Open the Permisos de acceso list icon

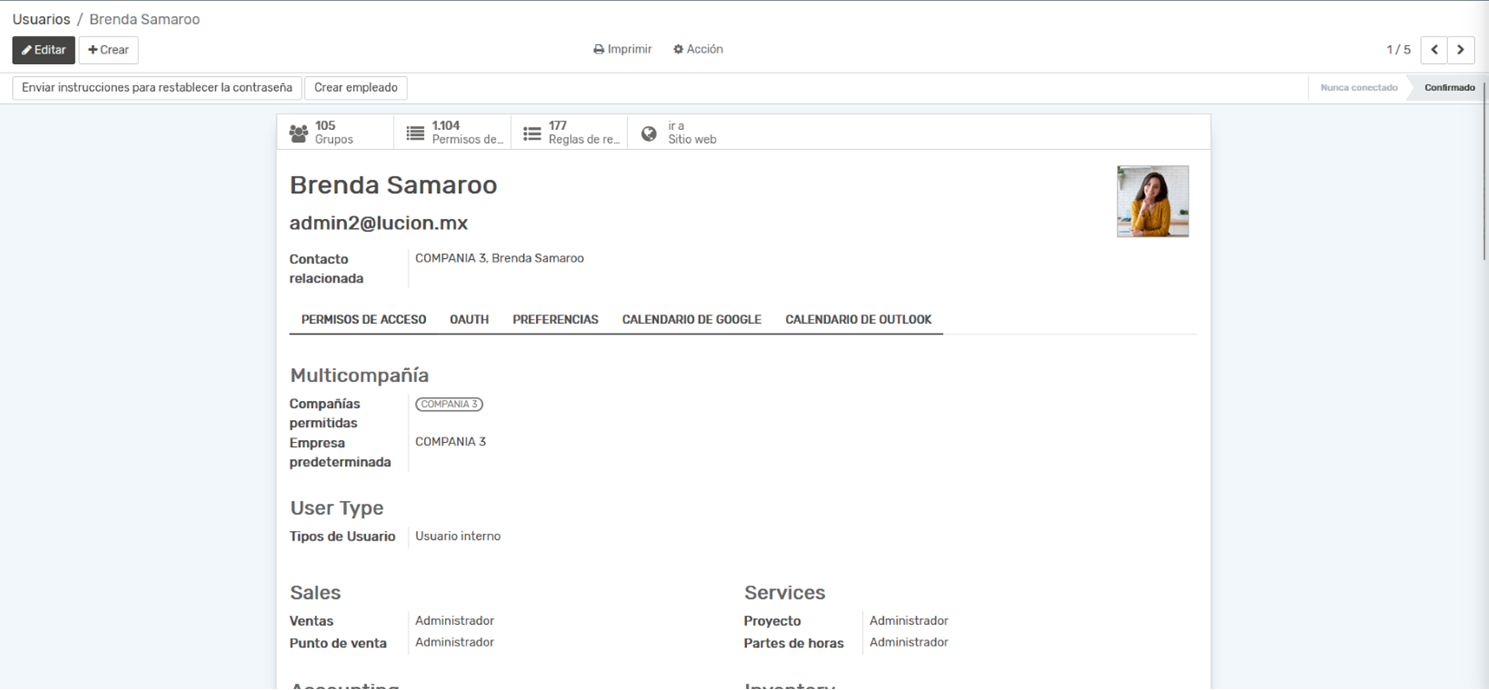(x=415, y=133)
